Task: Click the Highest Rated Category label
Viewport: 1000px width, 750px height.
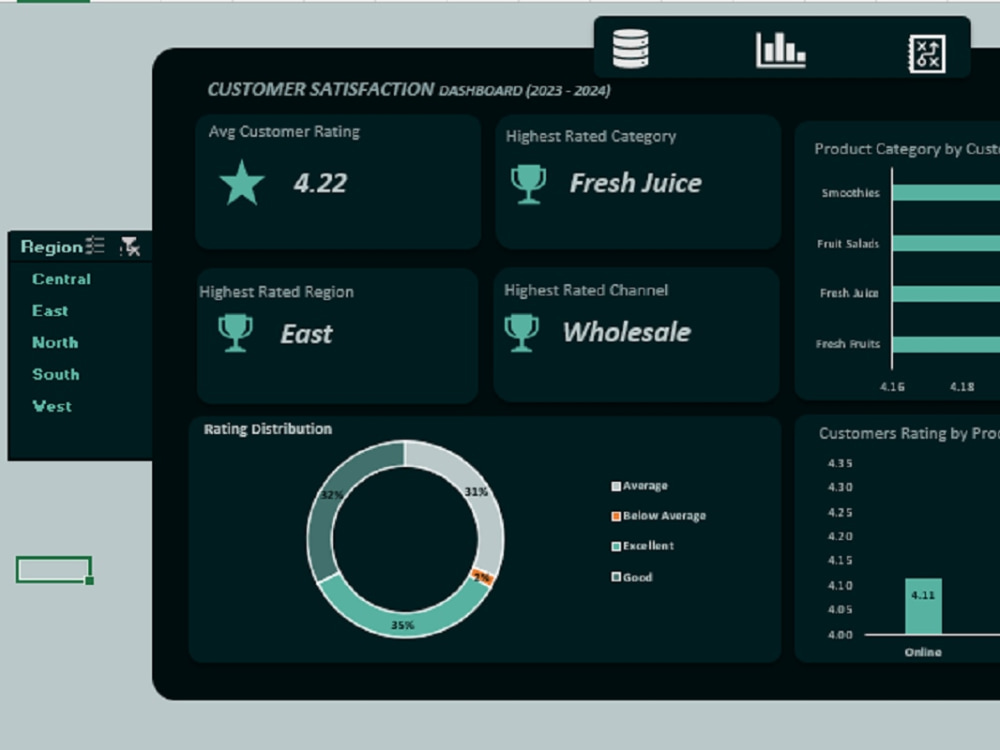Action: [x=591, y=136]
